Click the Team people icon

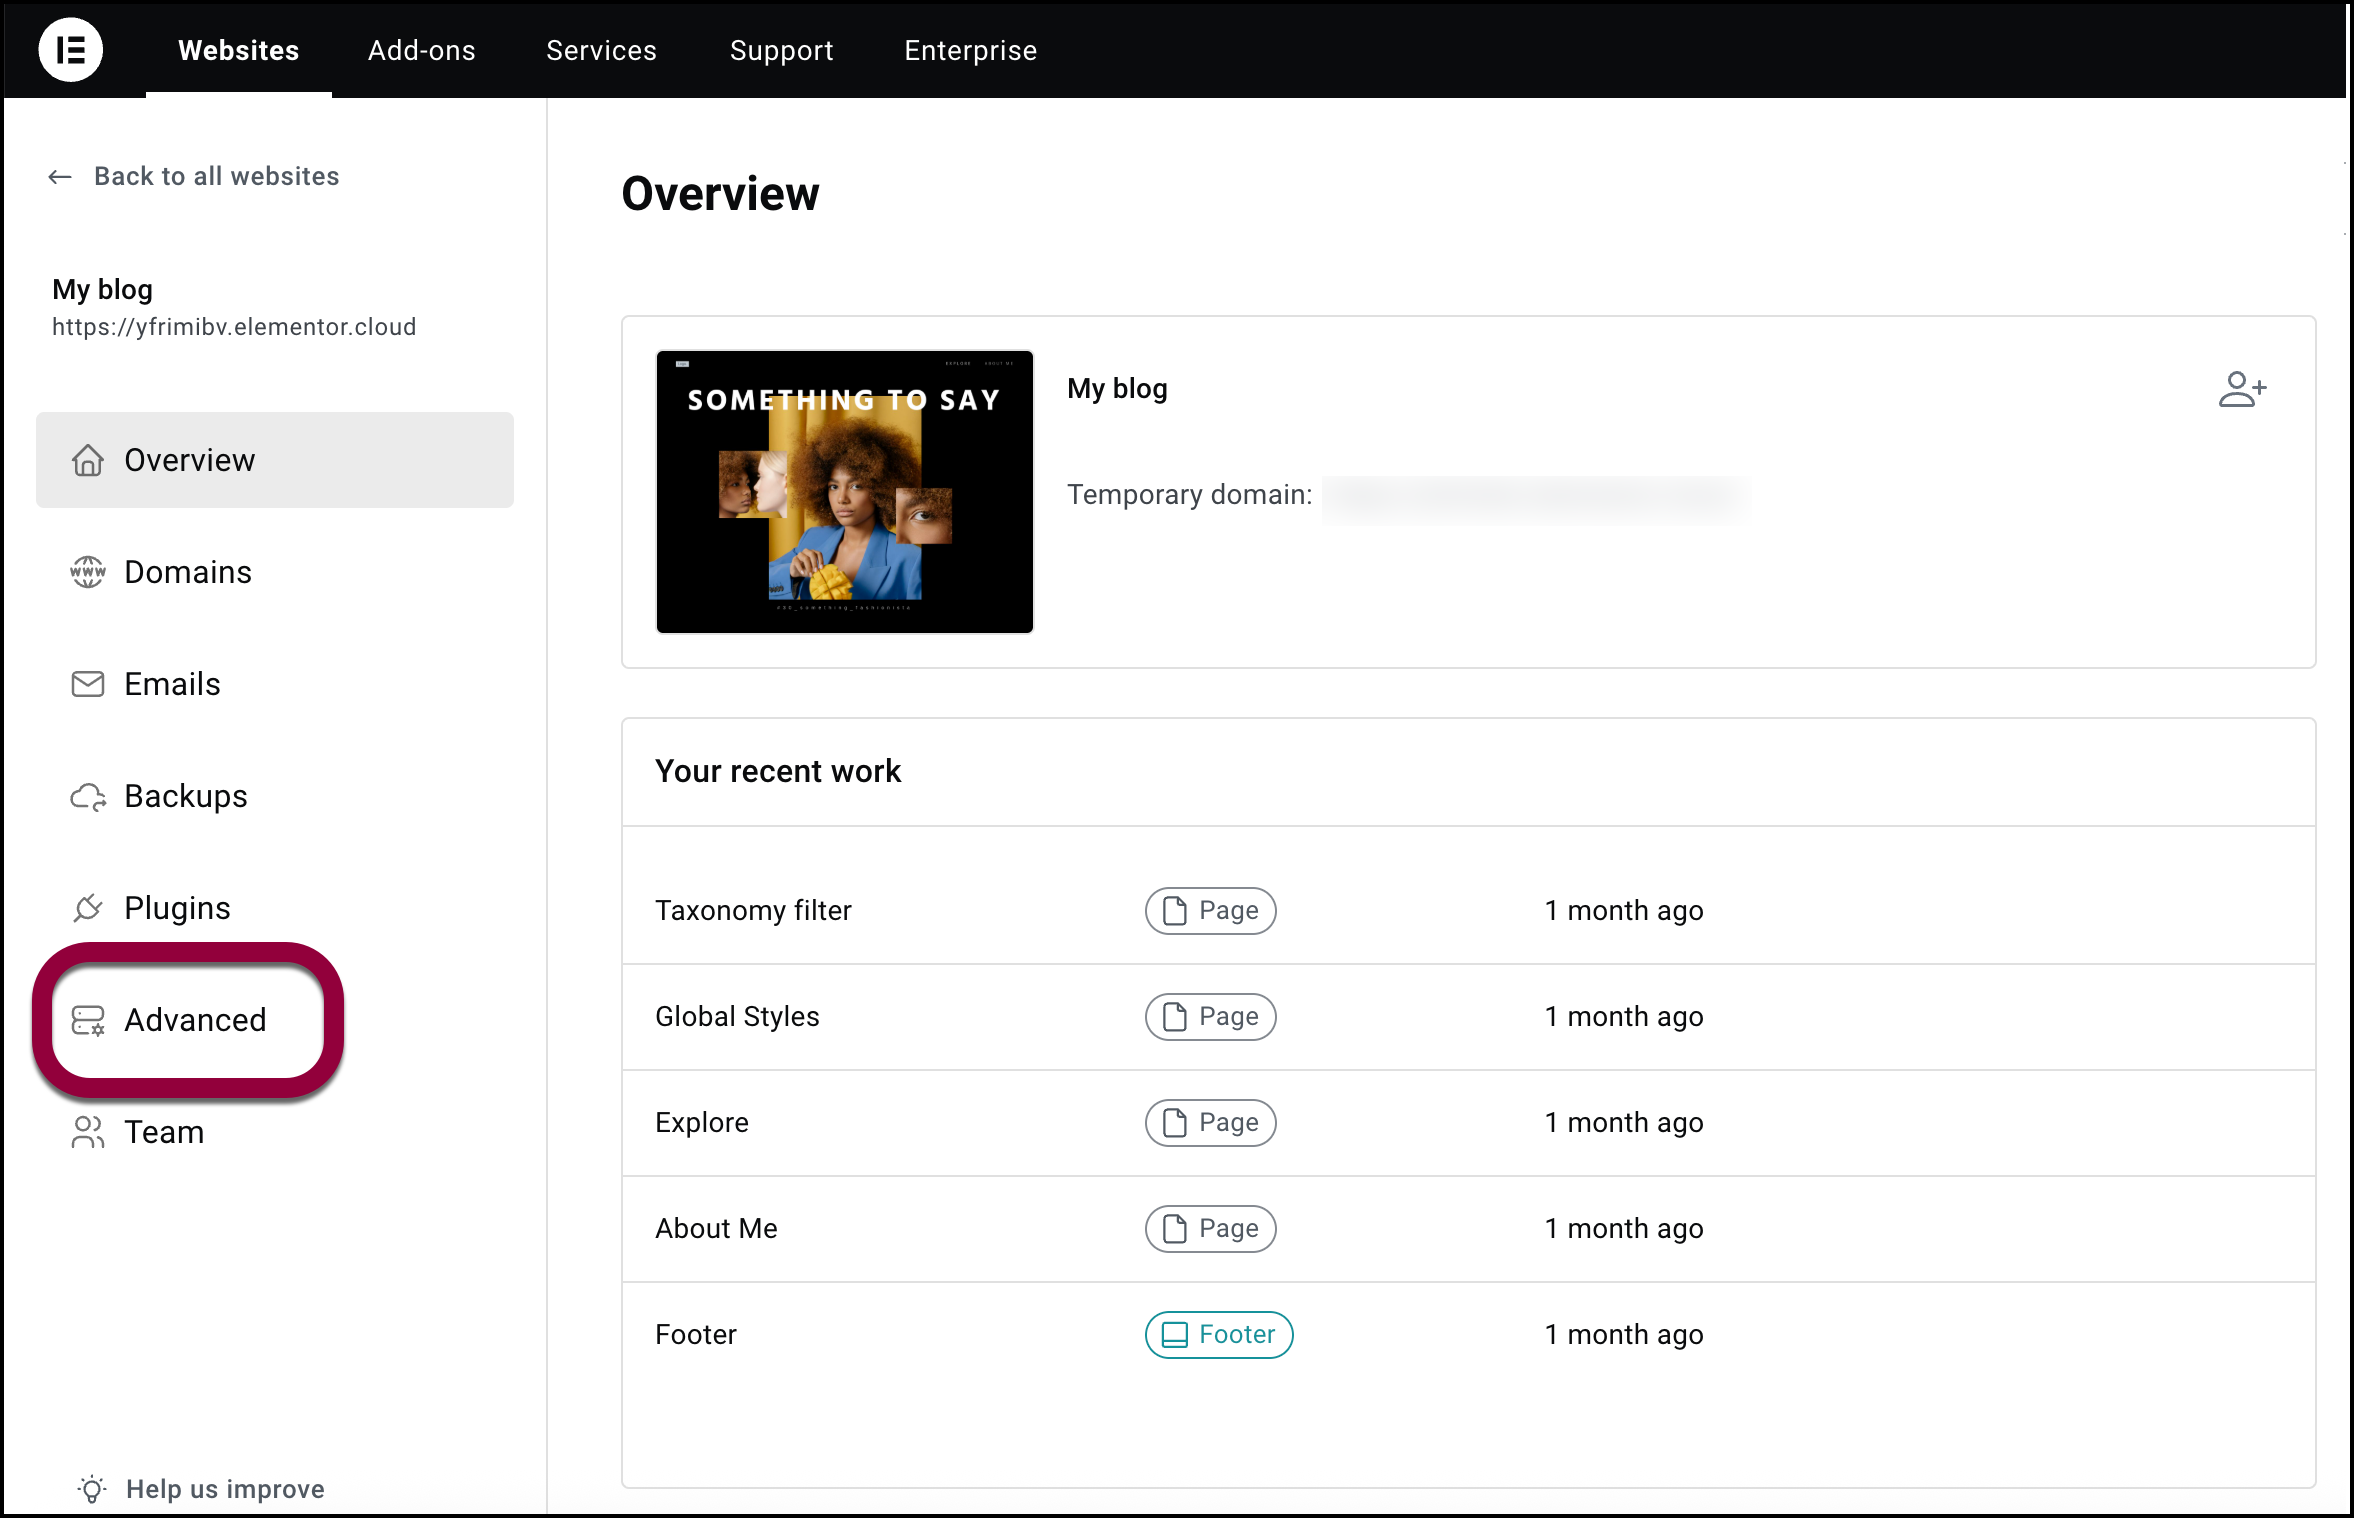coord(88,1132)
